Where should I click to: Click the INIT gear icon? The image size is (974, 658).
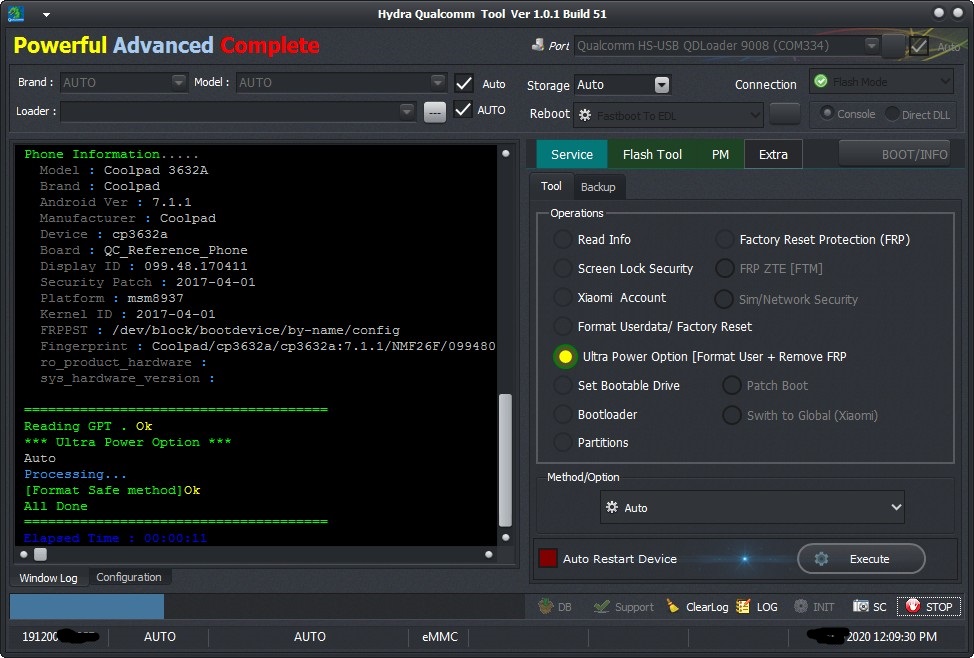pos(801,606)
